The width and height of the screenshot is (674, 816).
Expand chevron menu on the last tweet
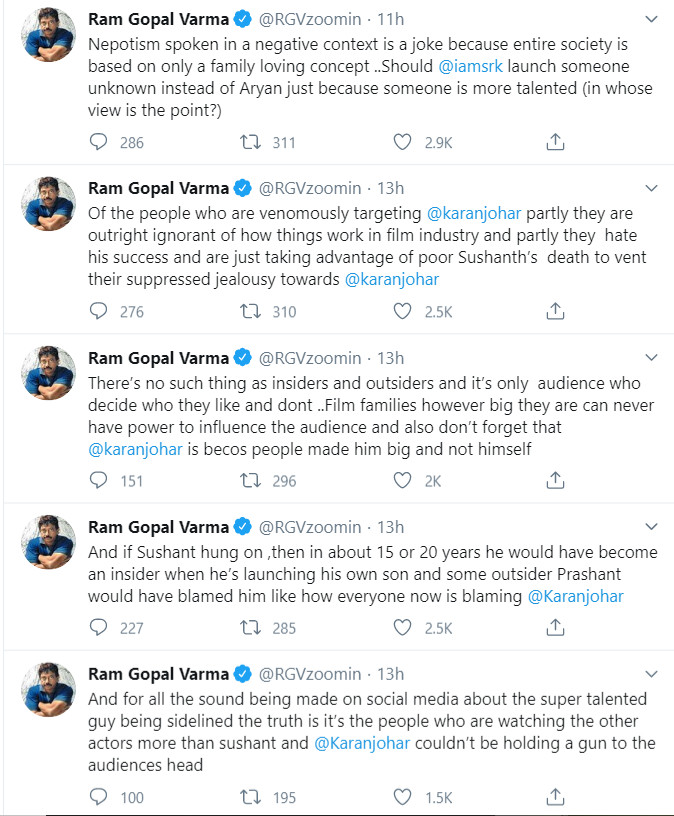[651, 674]
